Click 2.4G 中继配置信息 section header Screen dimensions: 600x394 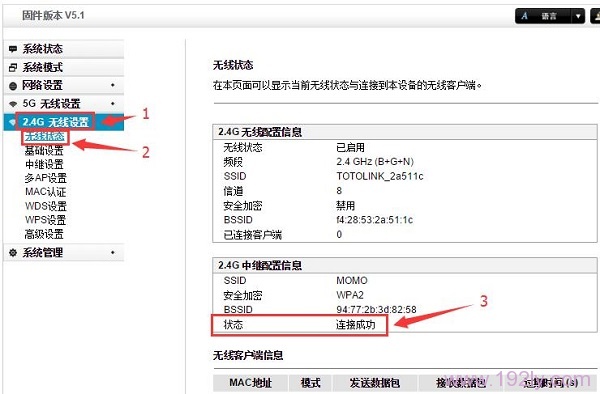260,265
